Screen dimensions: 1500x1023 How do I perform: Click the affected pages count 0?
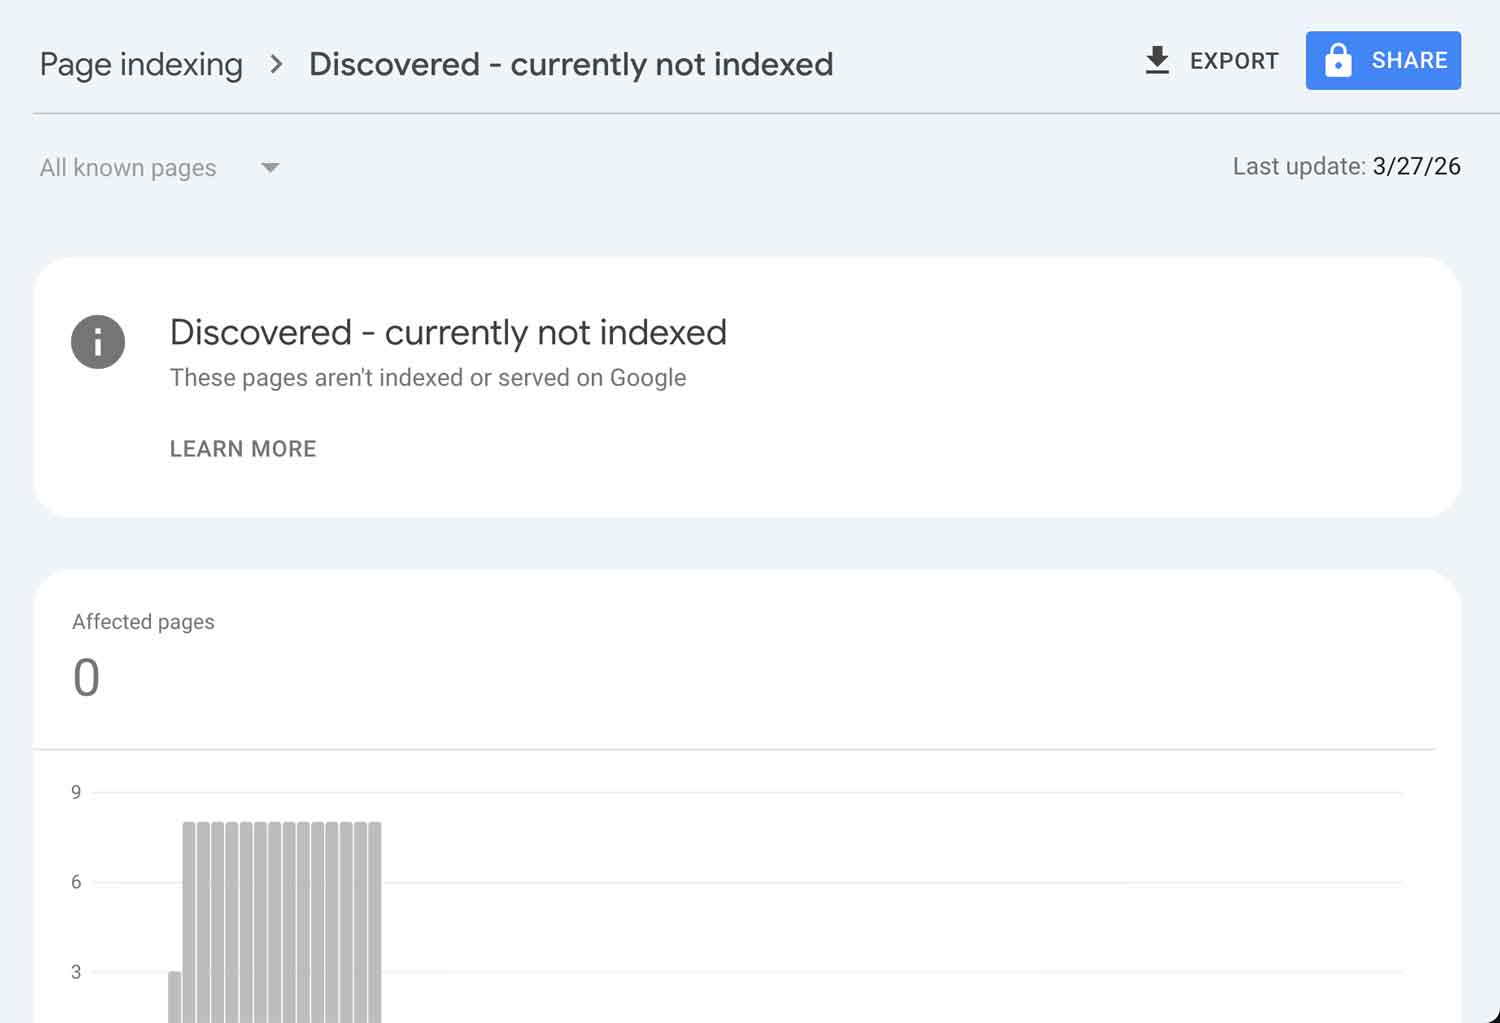pos(86,677)
